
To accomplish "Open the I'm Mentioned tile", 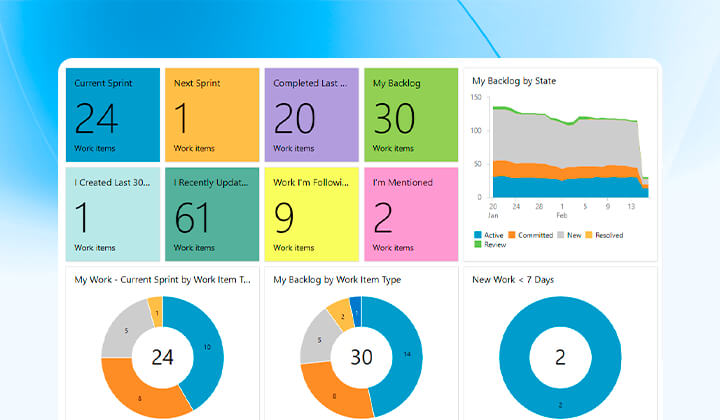I will pos(411,214).
